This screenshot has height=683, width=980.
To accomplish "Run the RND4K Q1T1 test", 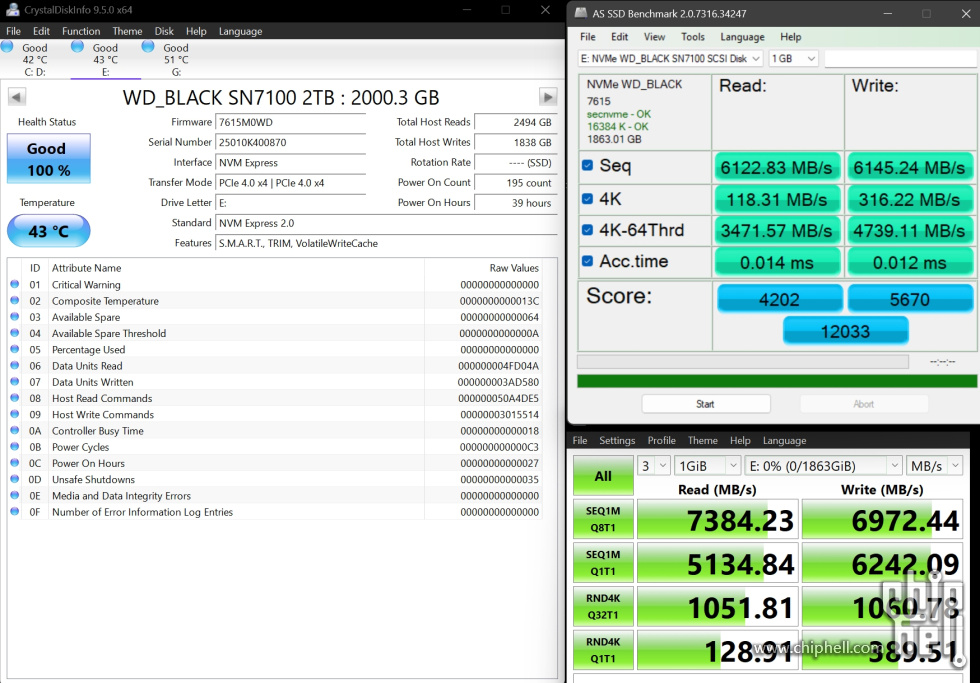I will 603,651.
